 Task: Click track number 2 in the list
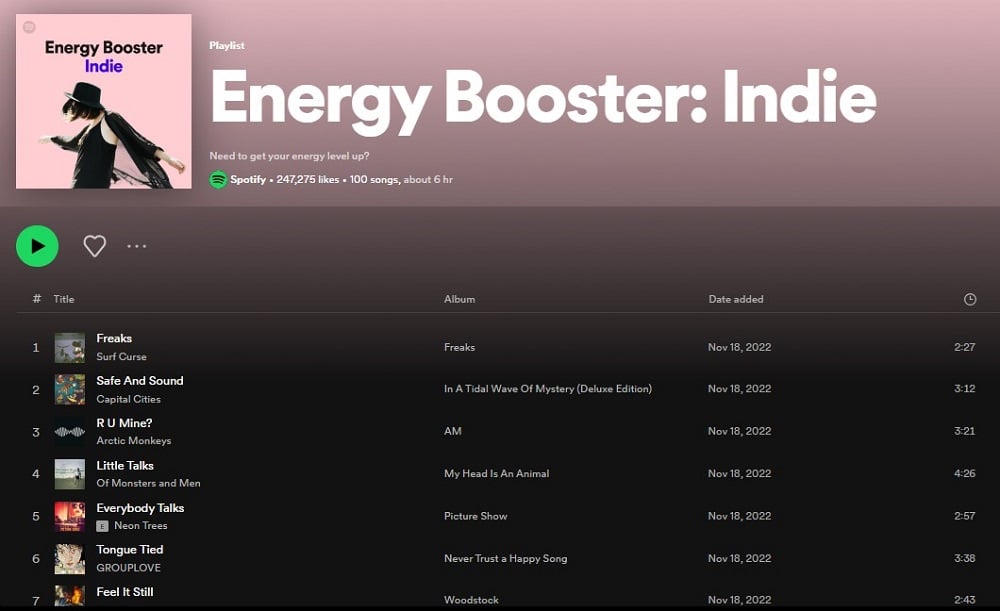(36, 390)
